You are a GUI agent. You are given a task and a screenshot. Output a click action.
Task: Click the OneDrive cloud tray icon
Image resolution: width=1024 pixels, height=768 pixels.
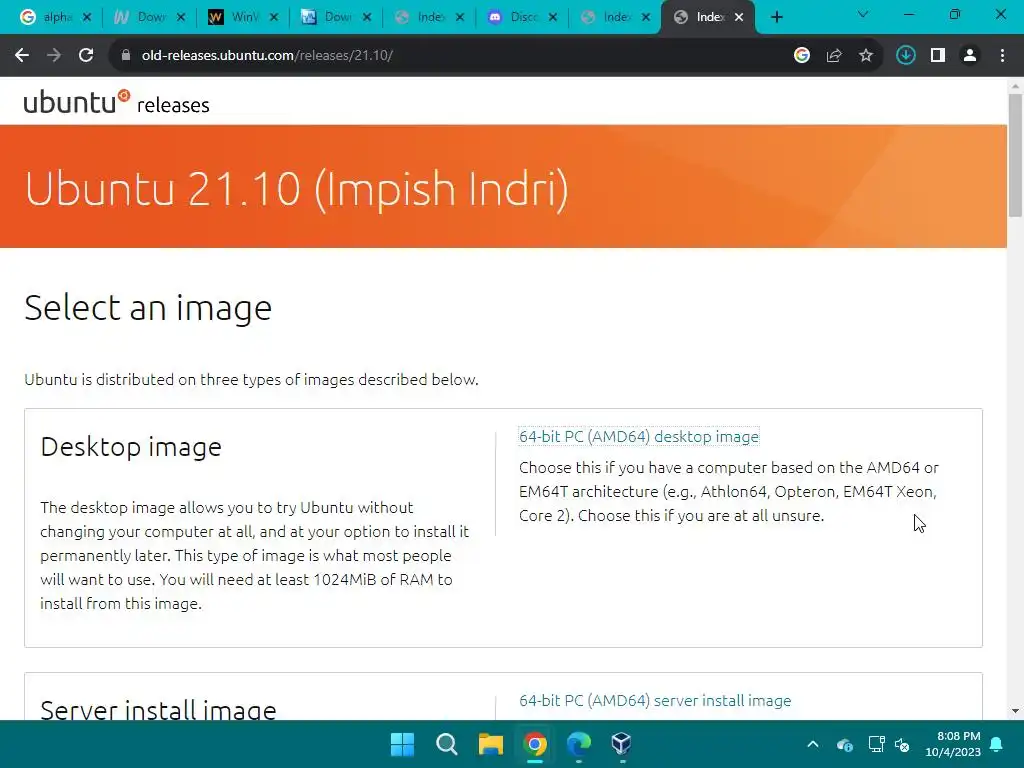click(844, 744)
